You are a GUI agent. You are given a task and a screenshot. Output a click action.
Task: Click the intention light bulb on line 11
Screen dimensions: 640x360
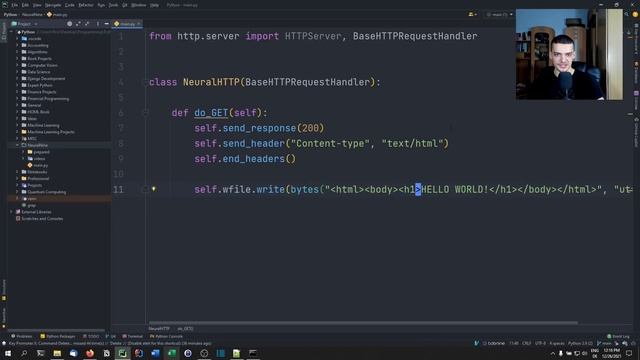(x=154, y=189)
